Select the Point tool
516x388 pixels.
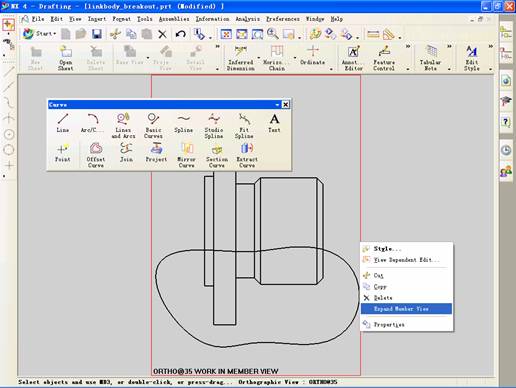(x=63, y=153)
